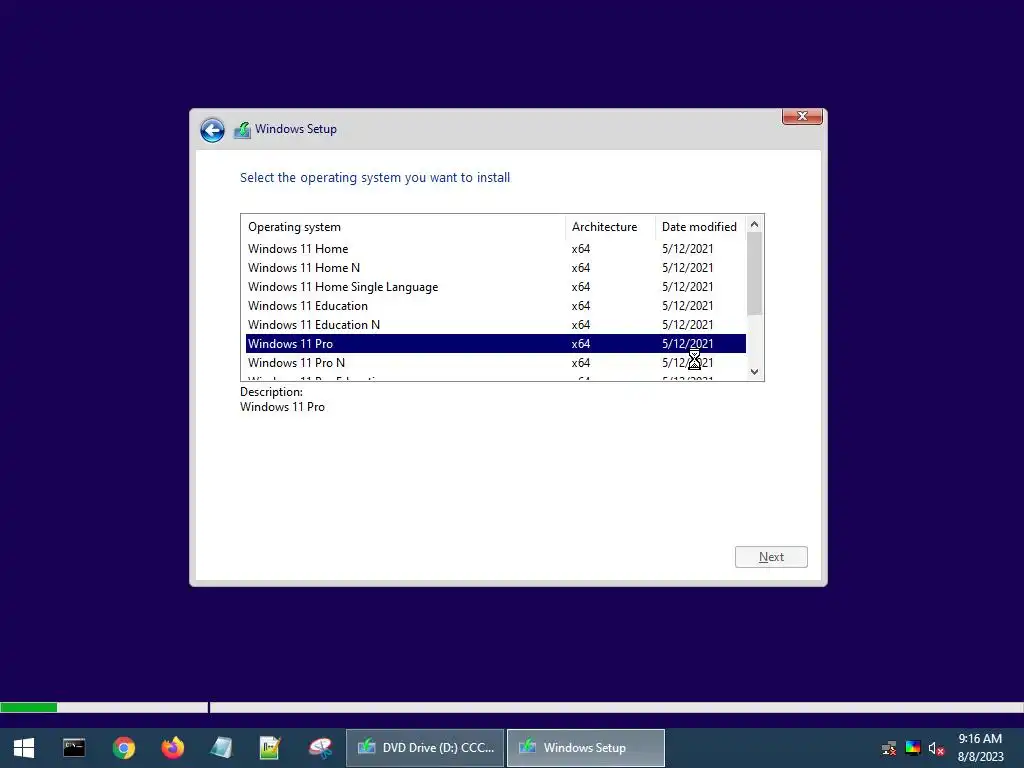Click the network tray icon

pos(889,748)
